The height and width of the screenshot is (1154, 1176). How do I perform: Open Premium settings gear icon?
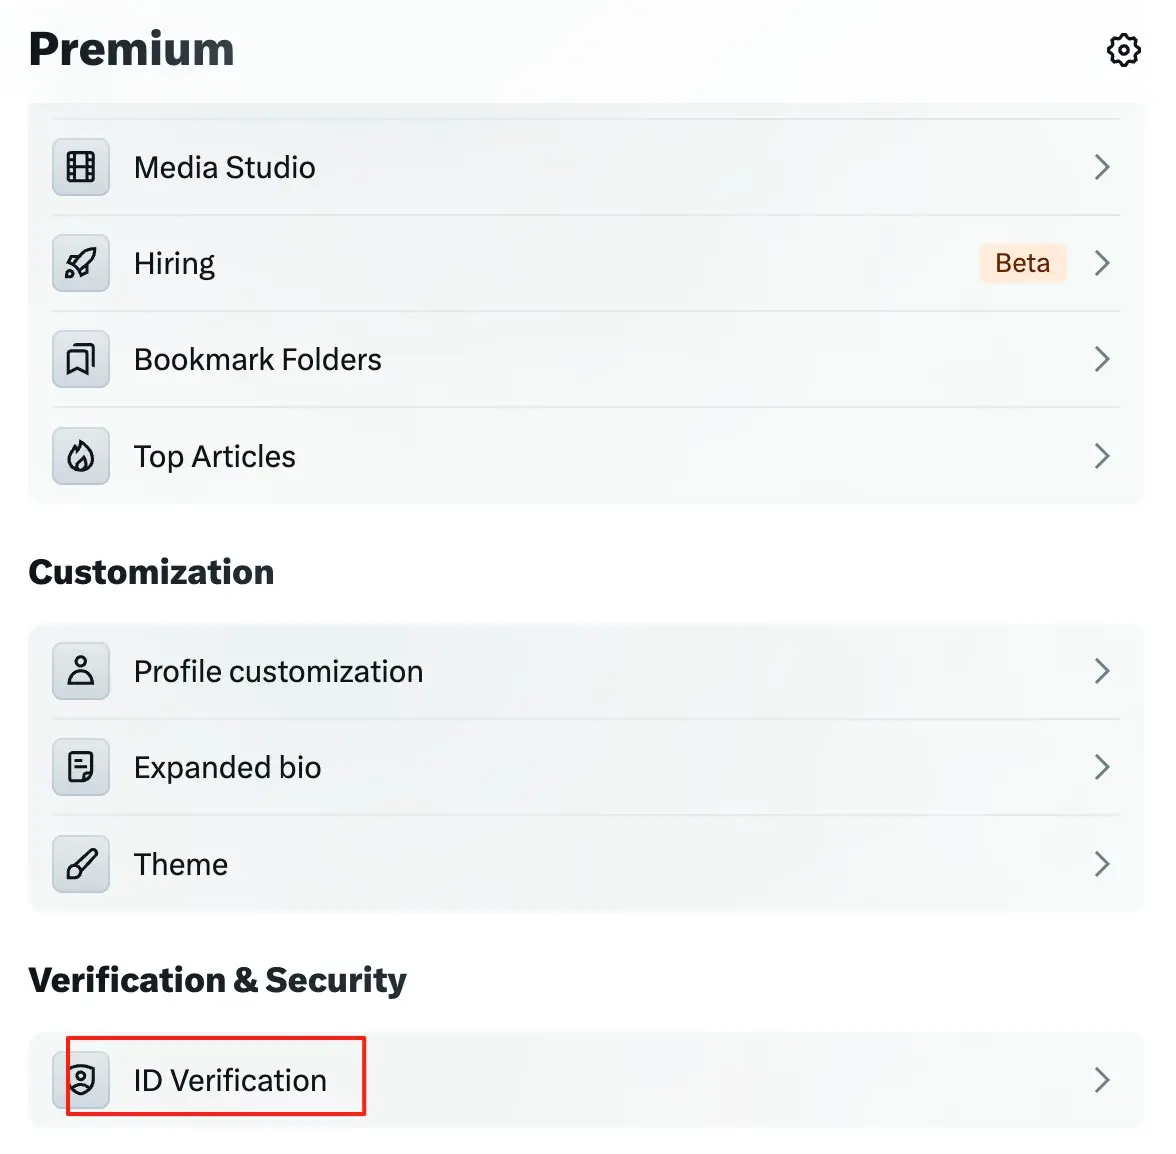(1123, 50)
